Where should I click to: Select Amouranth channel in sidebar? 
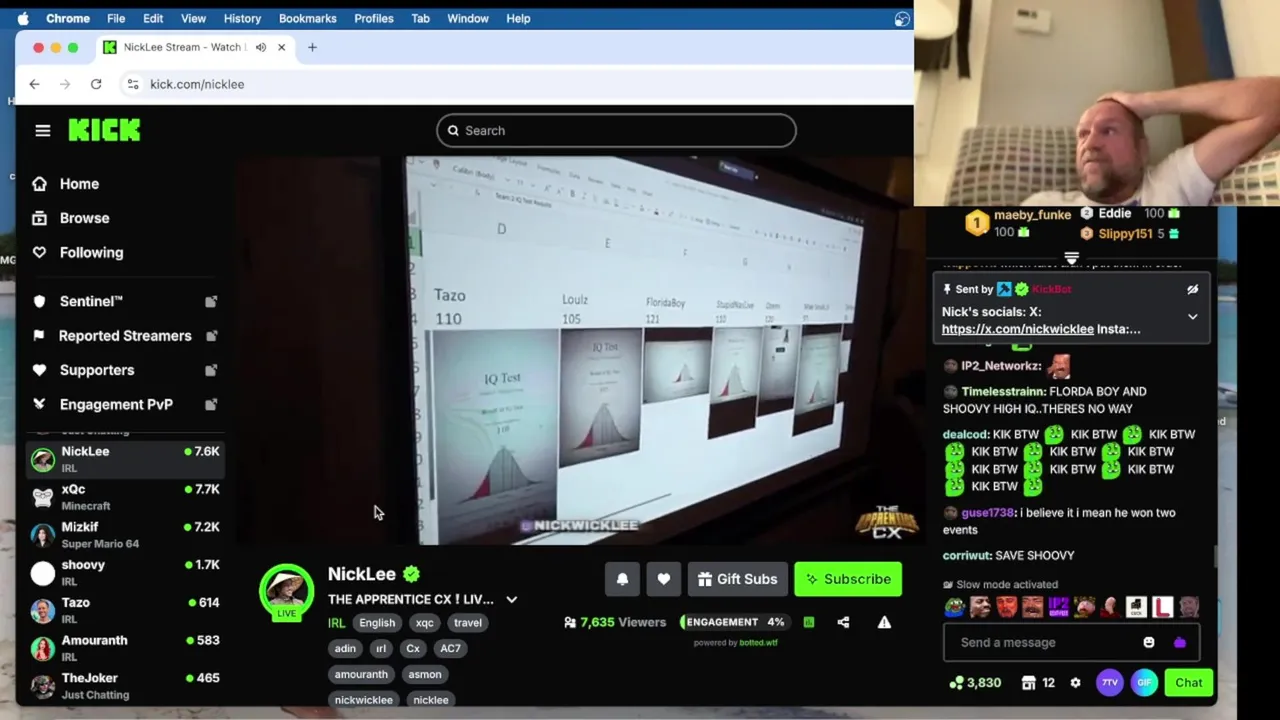tap(125, 648)
